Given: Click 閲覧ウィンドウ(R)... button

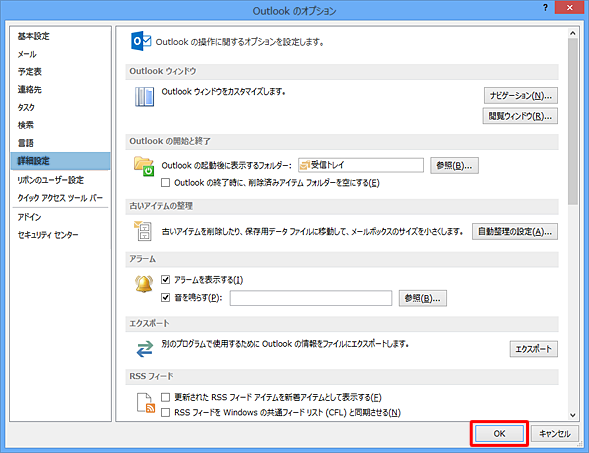Looking at the screenshot, I should (x=520, y=116).
